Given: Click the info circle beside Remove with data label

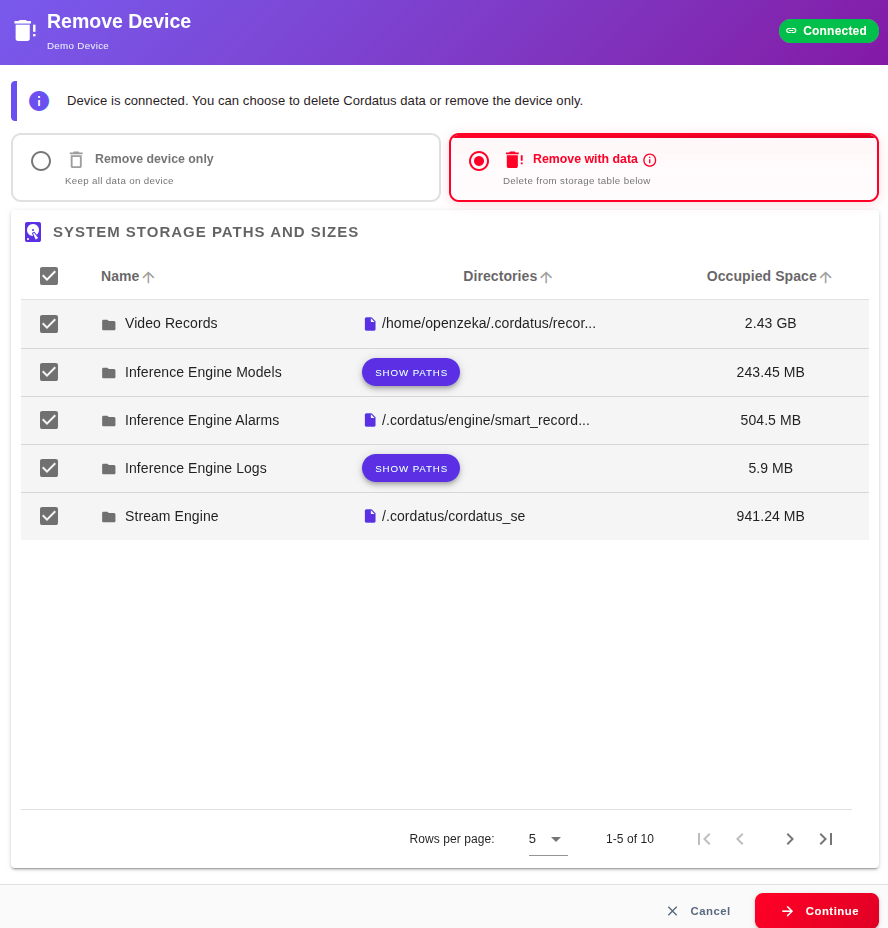Looking at the screenshot, I should pos(650,160).
